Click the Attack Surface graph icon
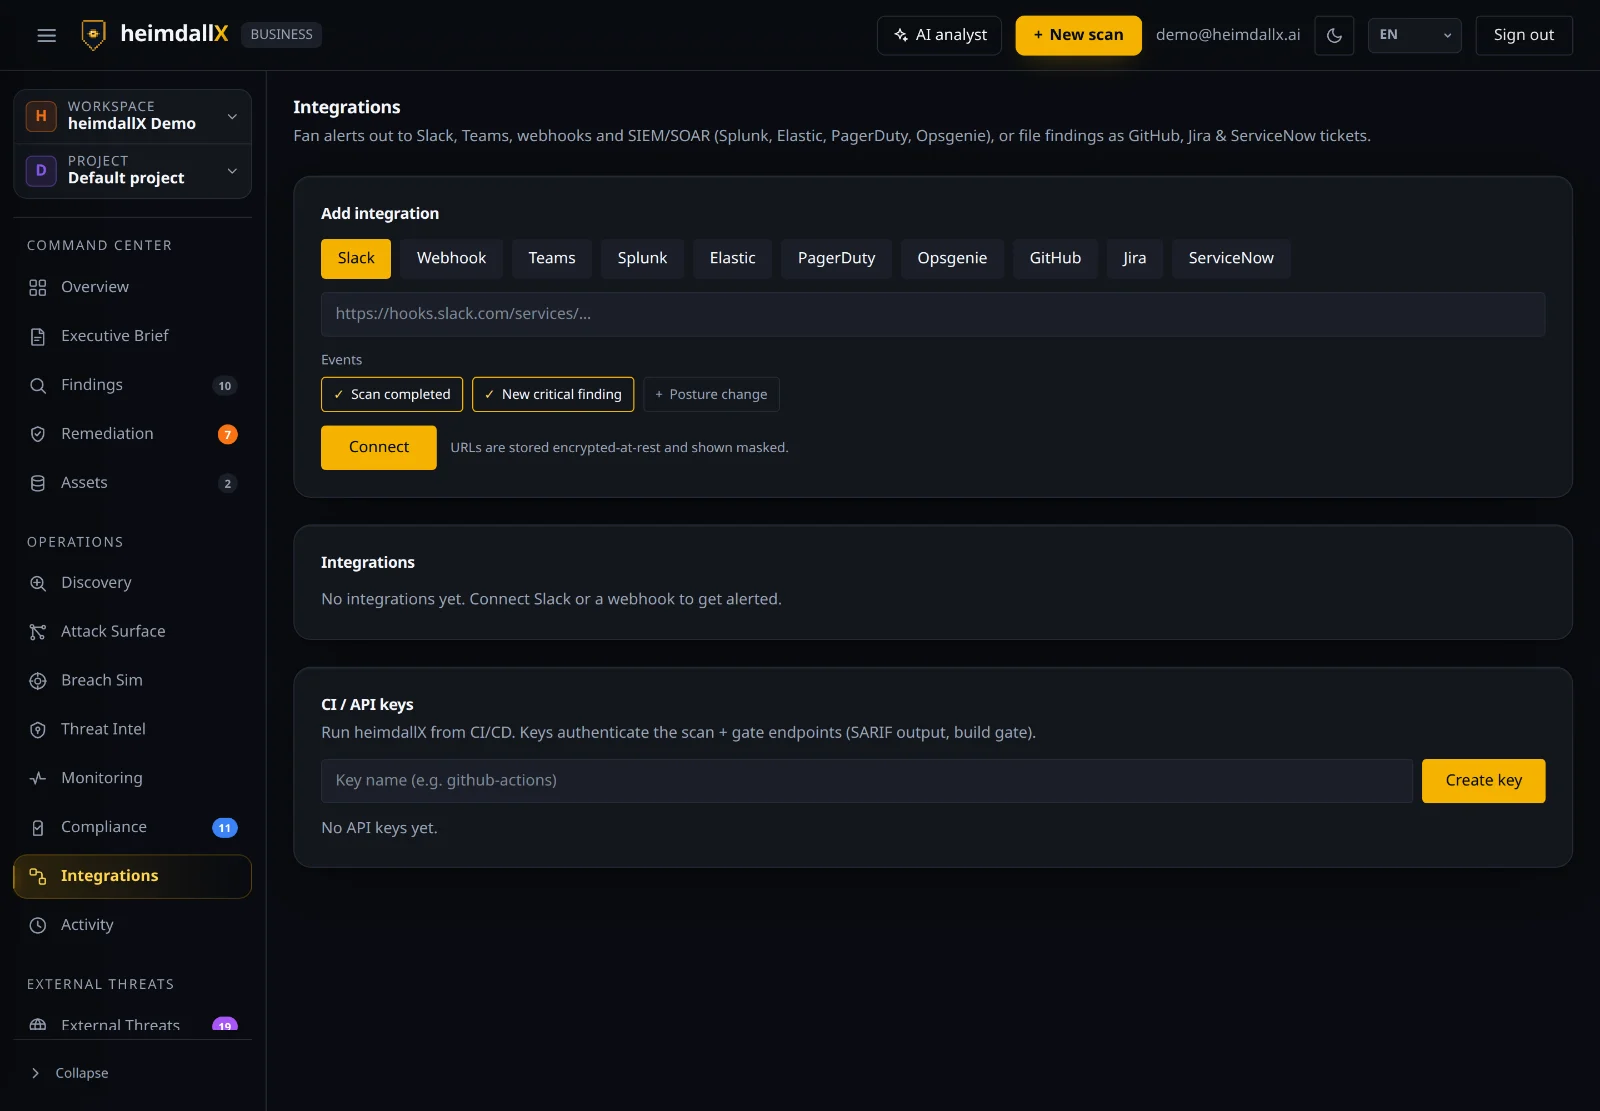Viewport: 1600px width, 1111px height. tap(38, 632)
